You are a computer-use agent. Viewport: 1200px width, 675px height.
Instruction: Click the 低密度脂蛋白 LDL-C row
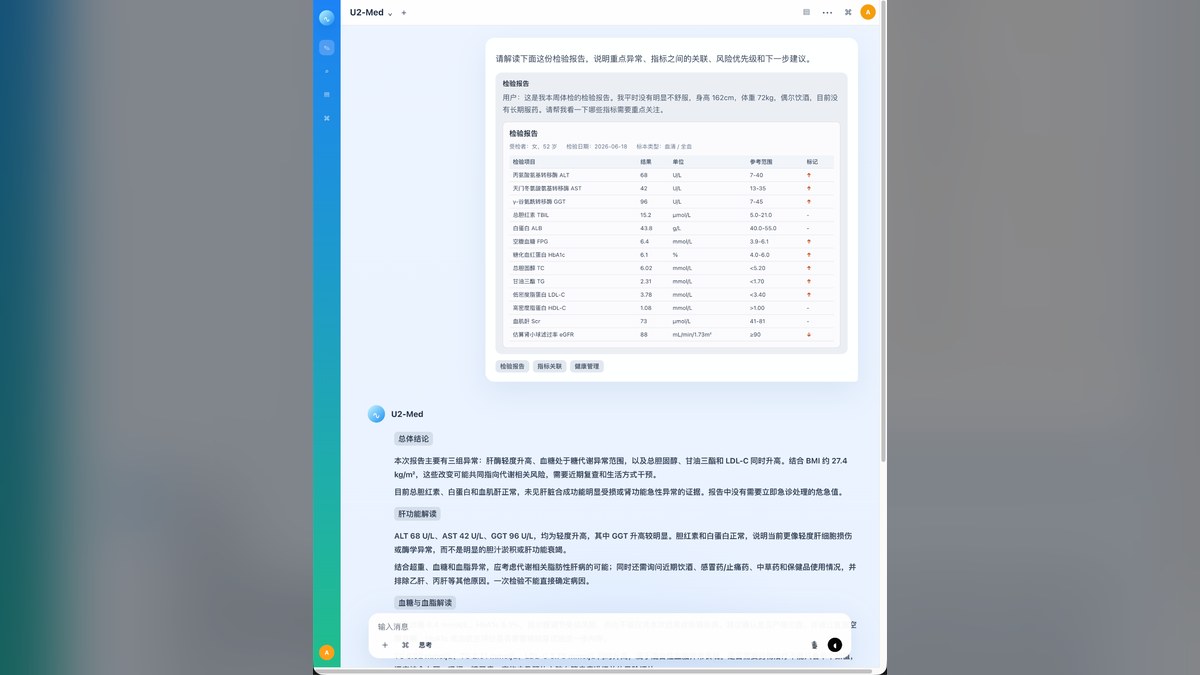click(x=671, y=295)
